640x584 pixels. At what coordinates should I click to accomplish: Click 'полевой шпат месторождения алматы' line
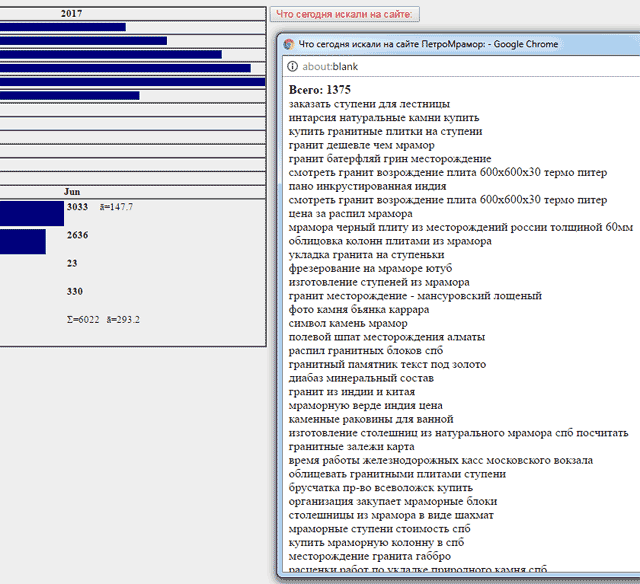point(387,337)
